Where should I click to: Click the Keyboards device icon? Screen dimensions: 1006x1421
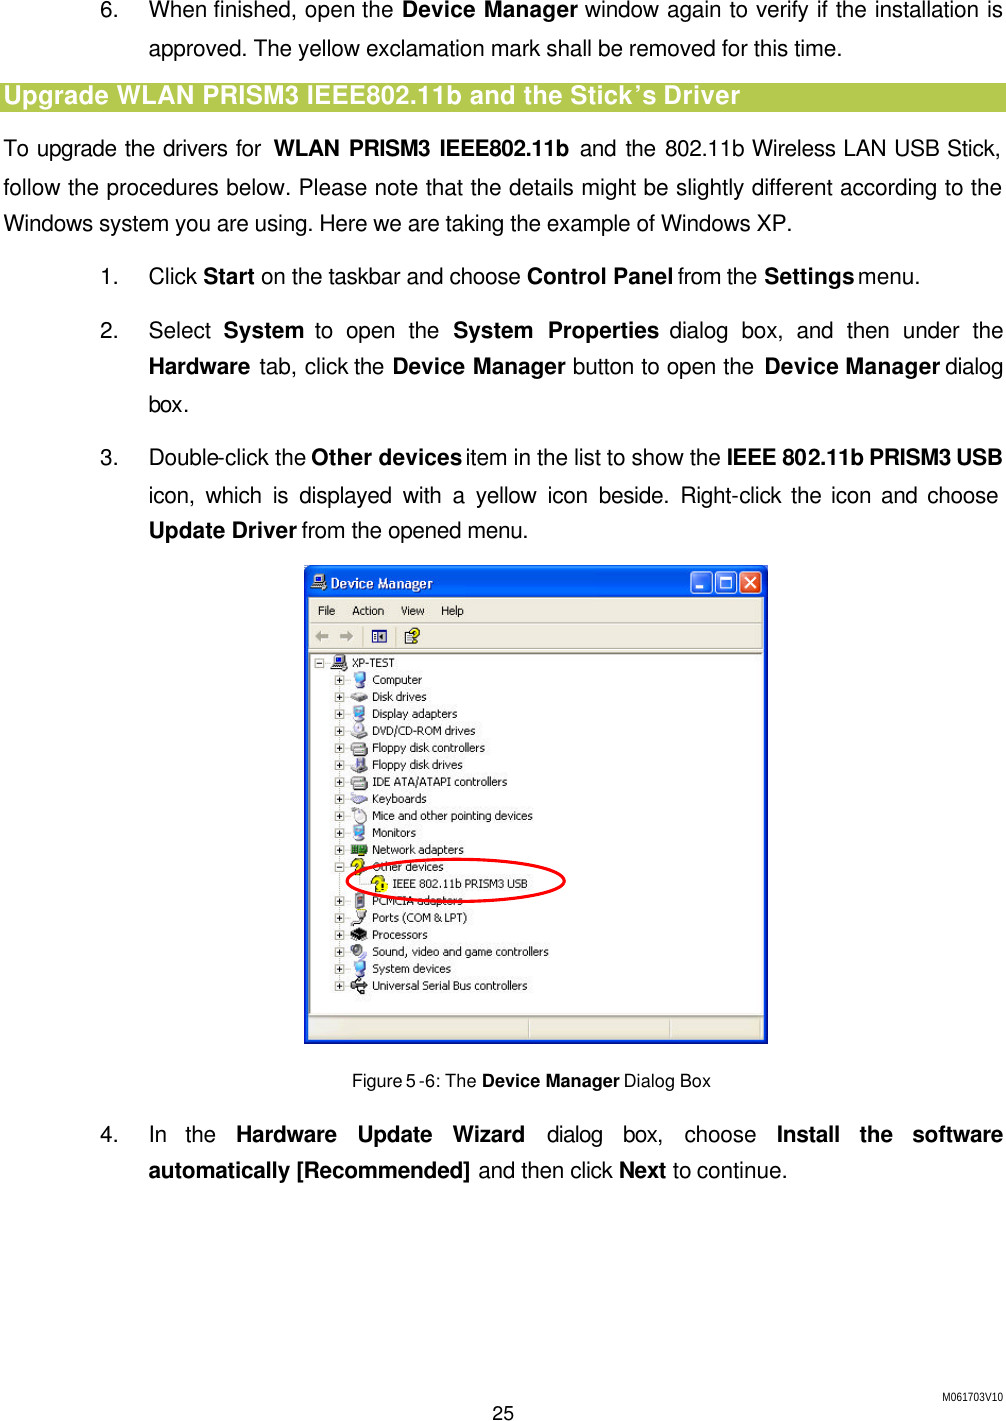point(360,798)
